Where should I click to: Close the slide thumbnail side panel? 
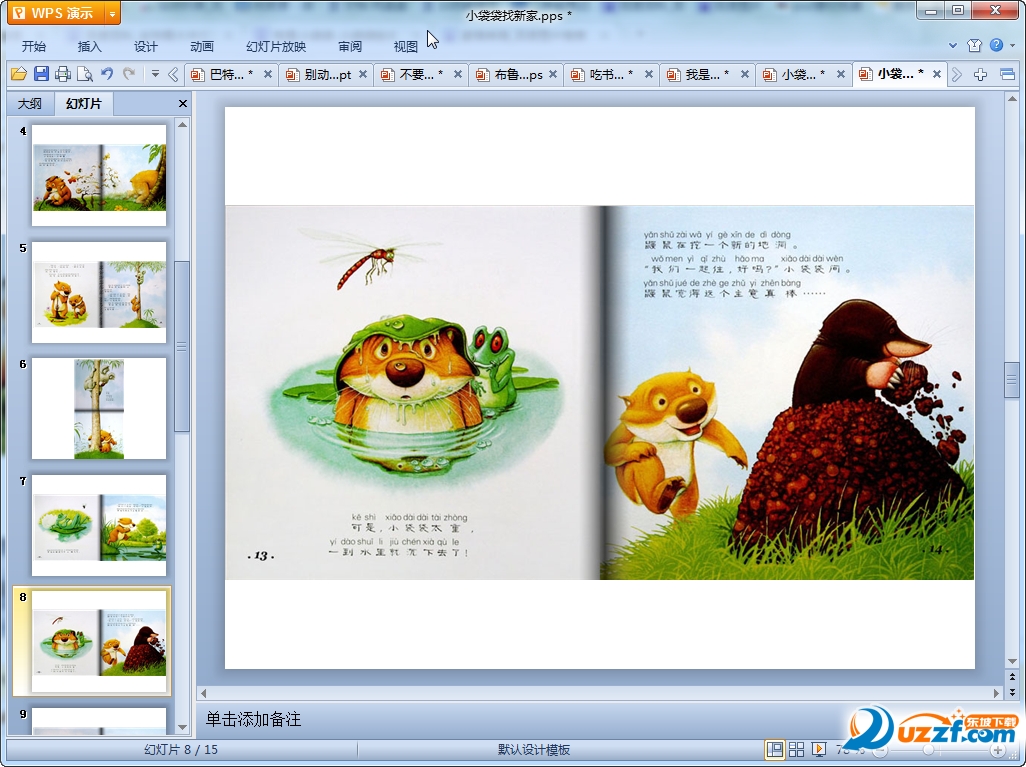click(x=183, y=103)
